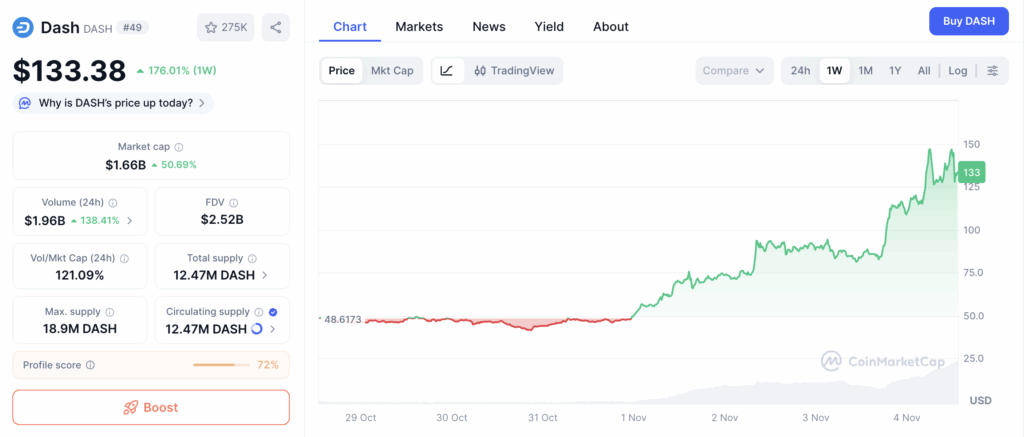The image size is (1024, 437).
Task: Click Why is DASH's price up today
Action: pyautogui.click(x=112, y=103)
